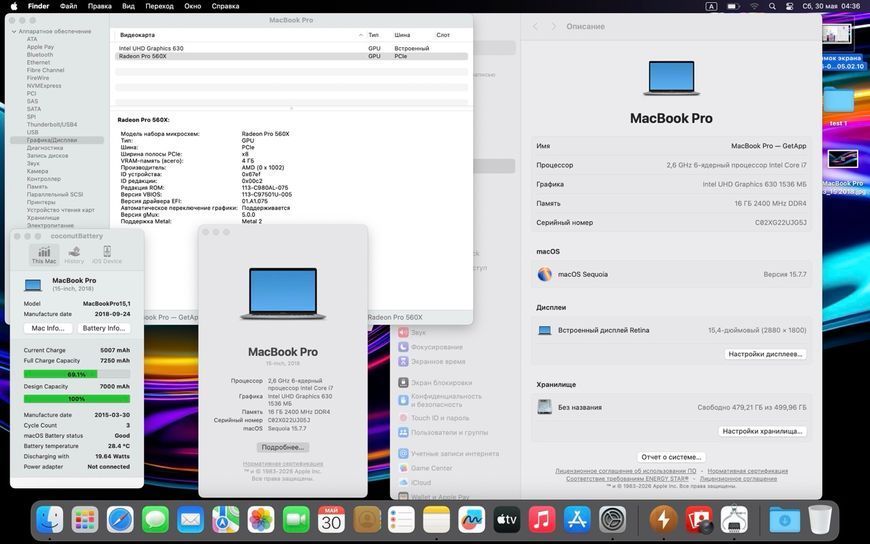Open the Файл menu
Image resolution: width=870 pixels, height=544 pixels.
68,6
